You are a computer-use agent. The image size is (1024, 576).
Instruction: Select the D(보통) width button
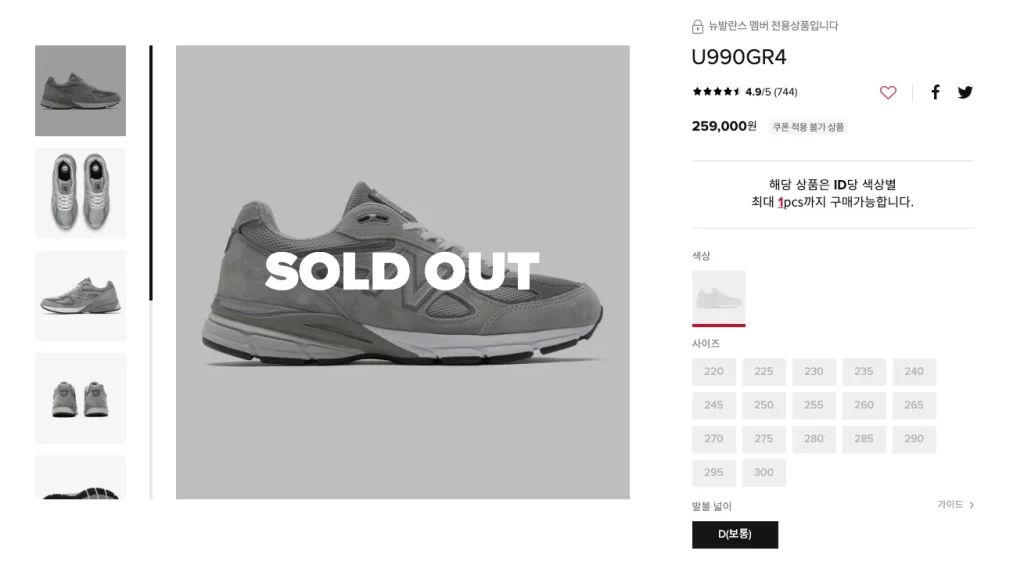(x=735, y=534)
